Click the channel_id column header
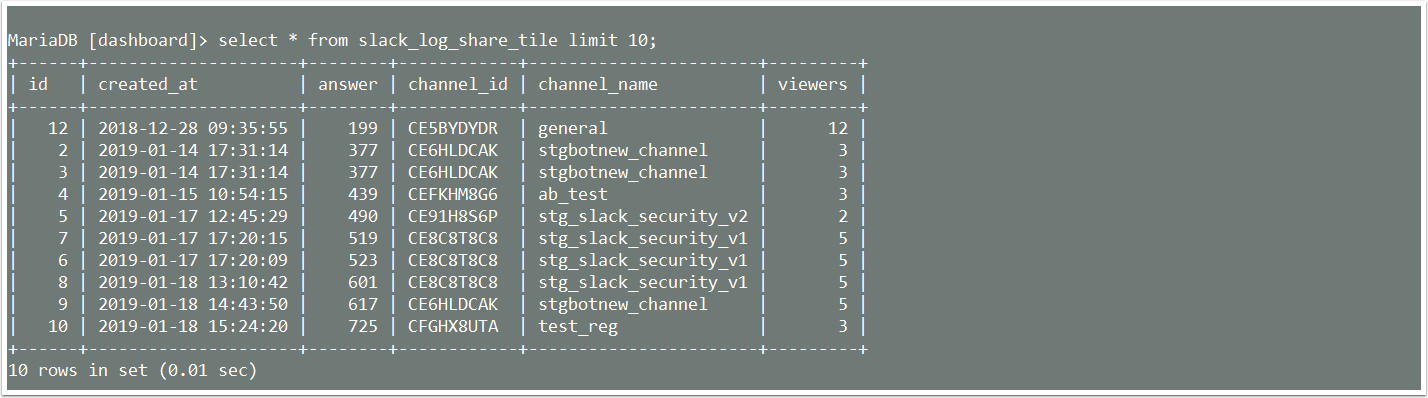Screen dimensions: 1428x398 point(458,84)
